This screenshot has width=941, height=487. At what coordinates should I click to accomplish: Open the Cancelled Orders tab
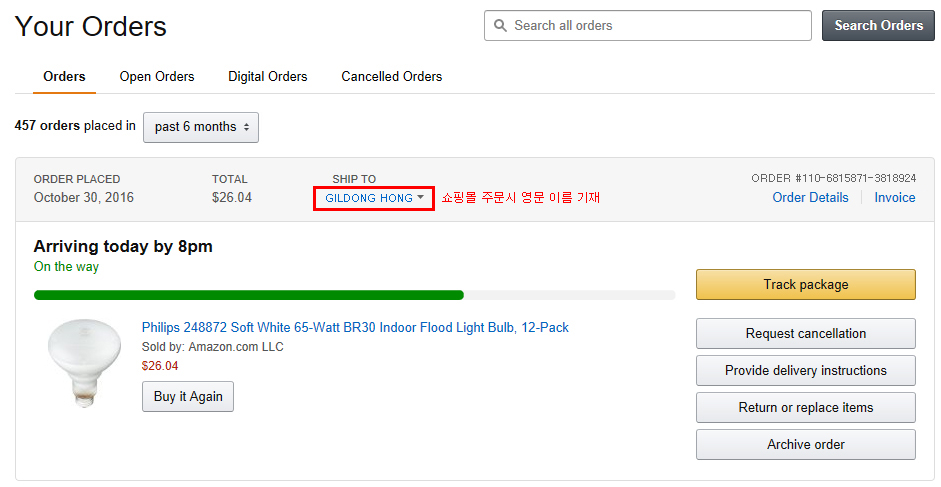(391, 77)
